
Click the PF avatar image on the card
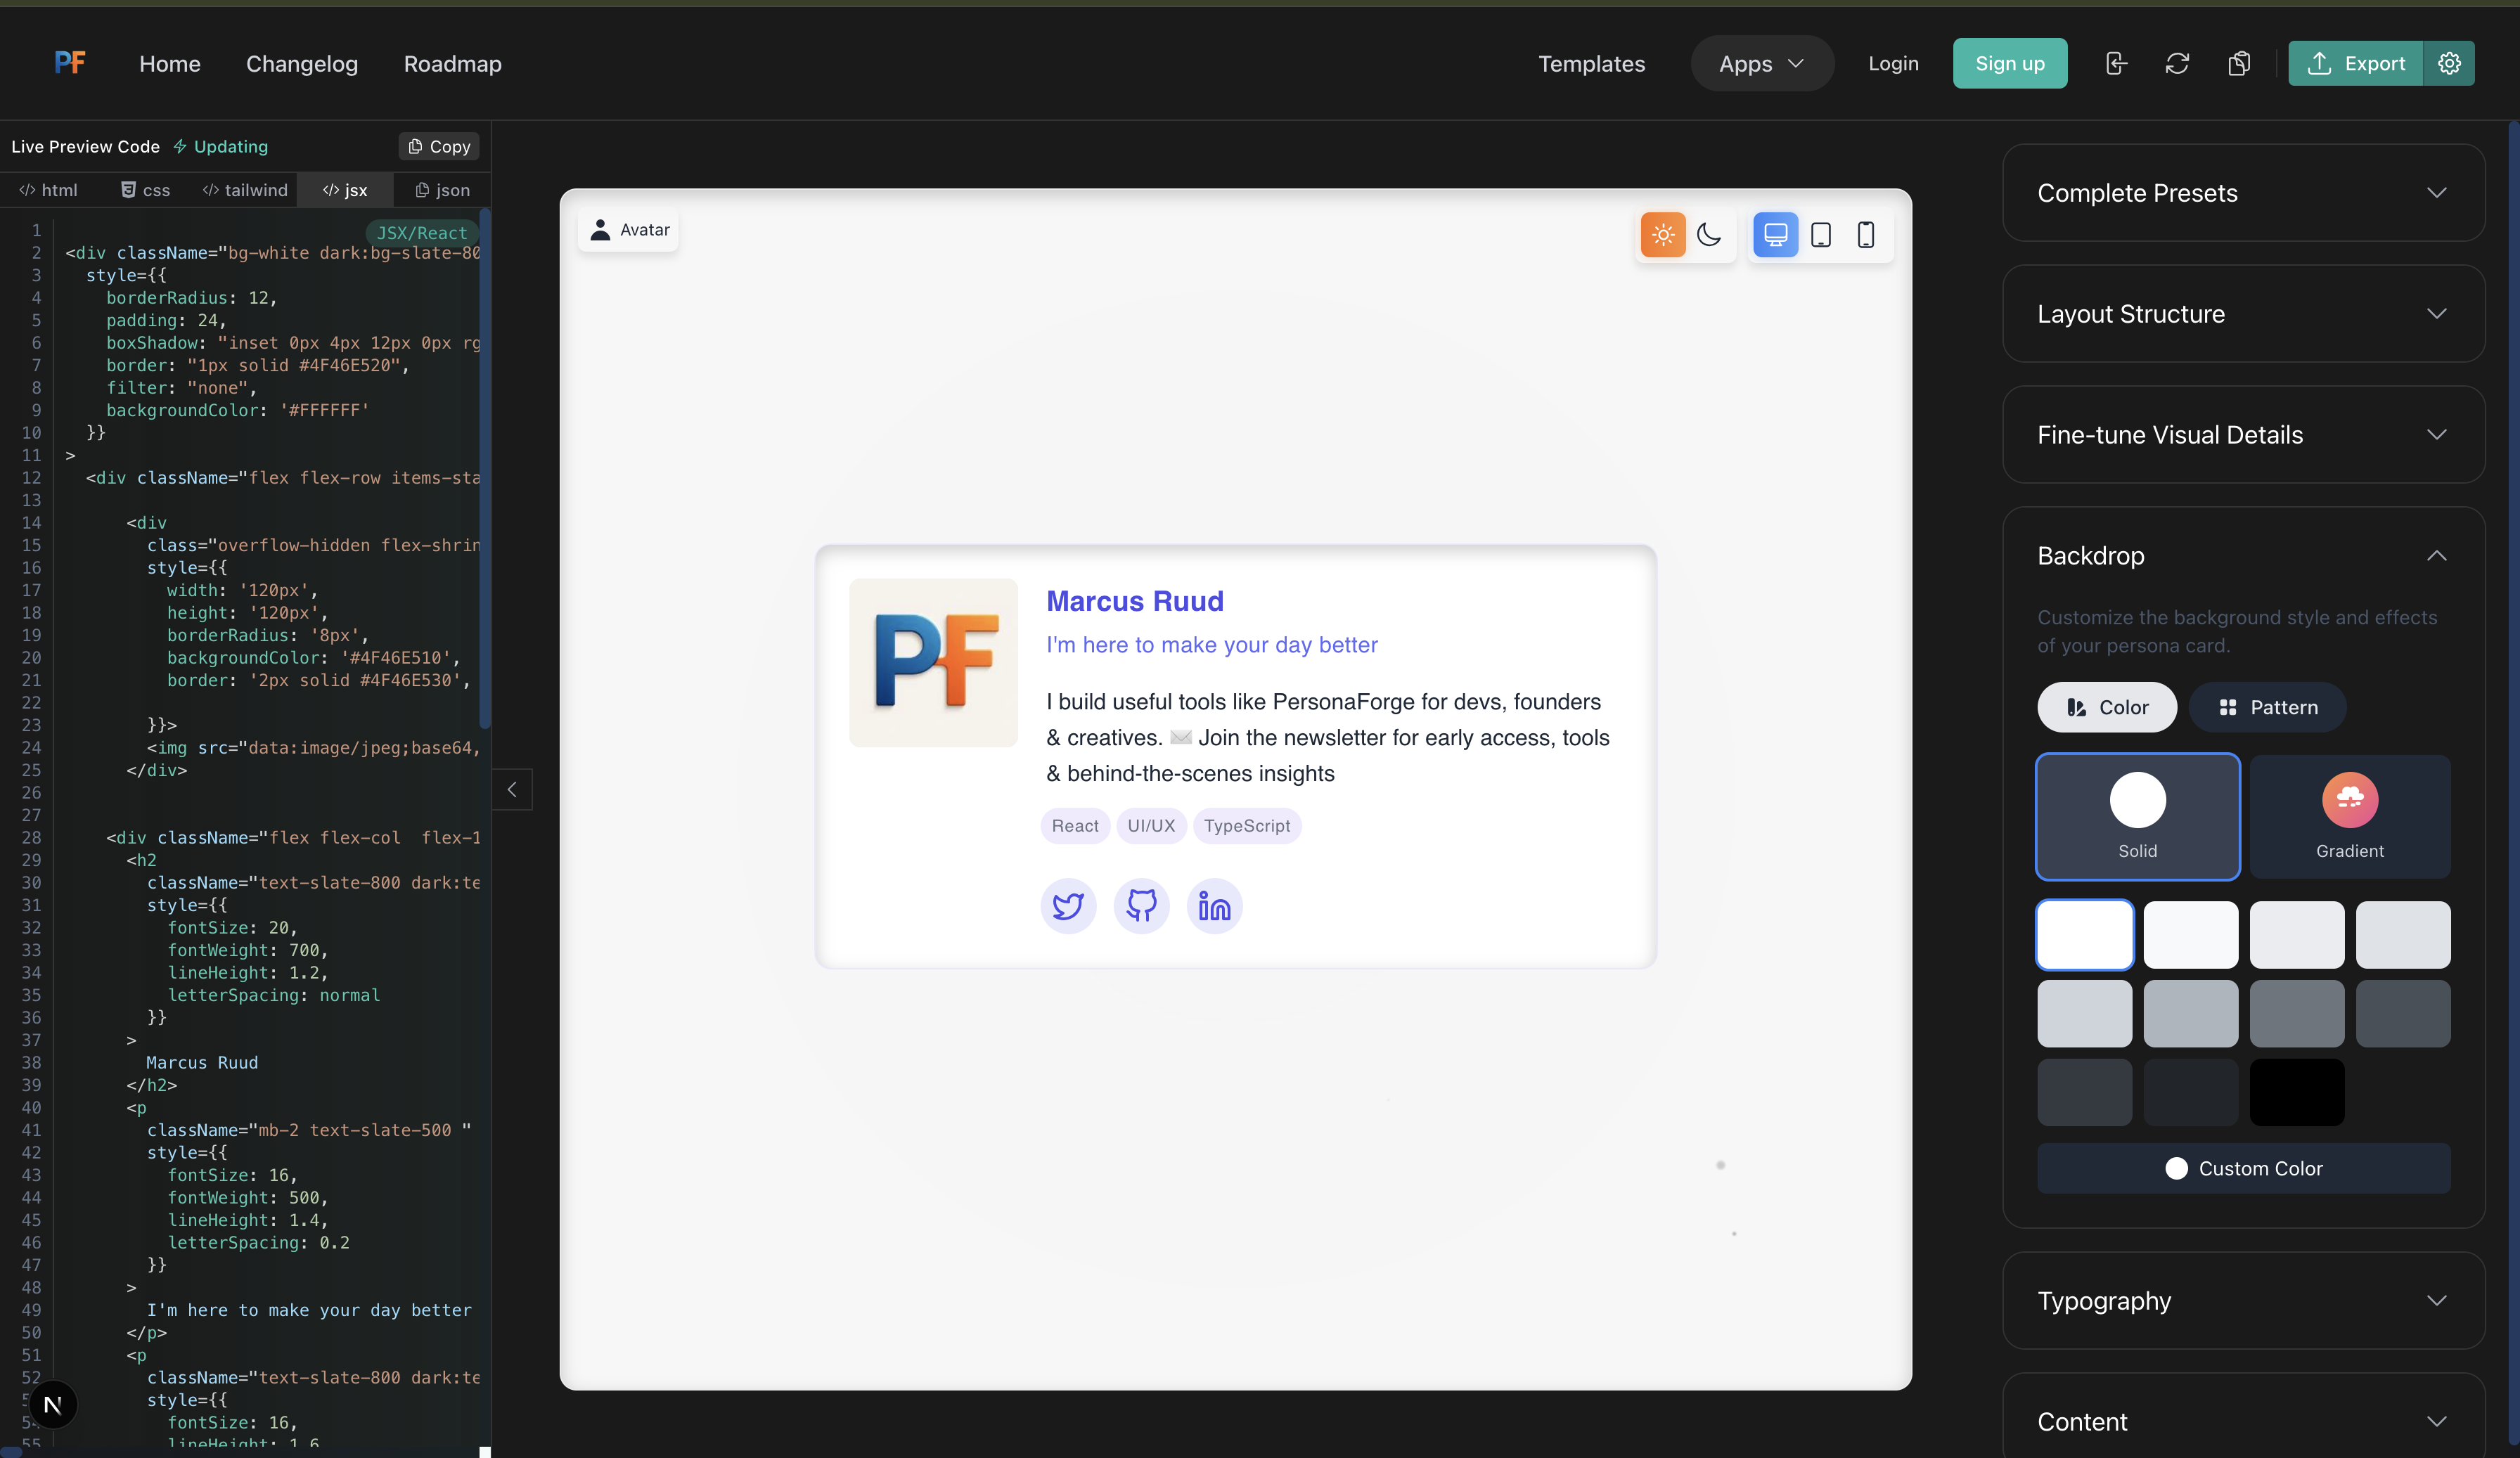933,662
